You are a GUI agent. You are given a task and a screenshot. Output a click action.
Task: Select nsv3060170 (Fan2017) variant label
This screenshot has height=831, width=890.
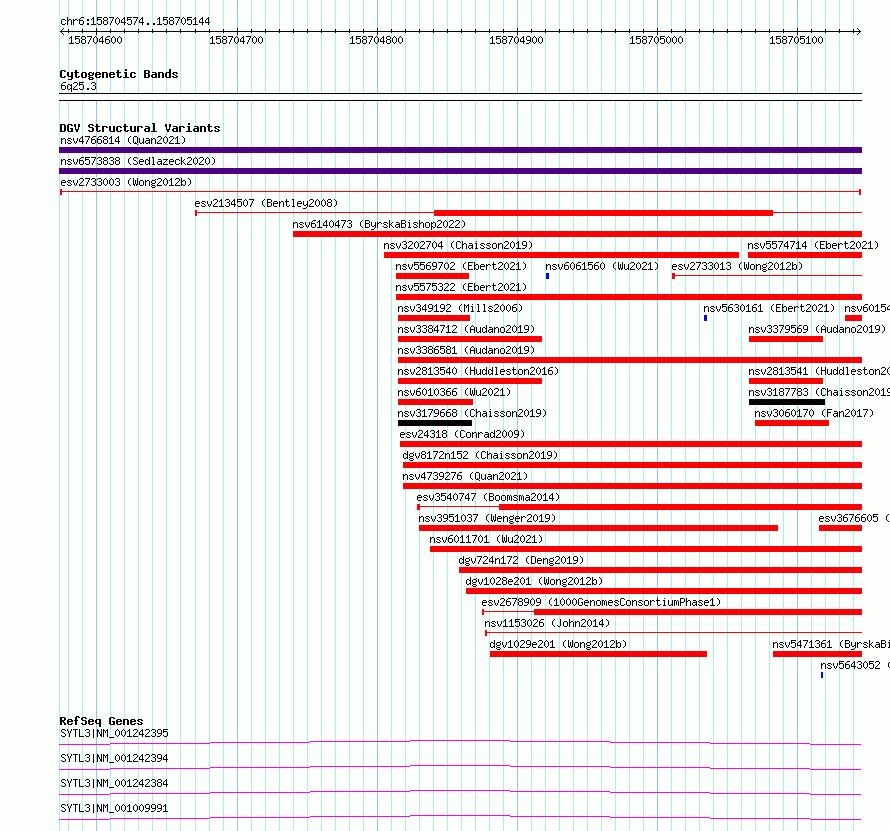(x=814, y=413)
